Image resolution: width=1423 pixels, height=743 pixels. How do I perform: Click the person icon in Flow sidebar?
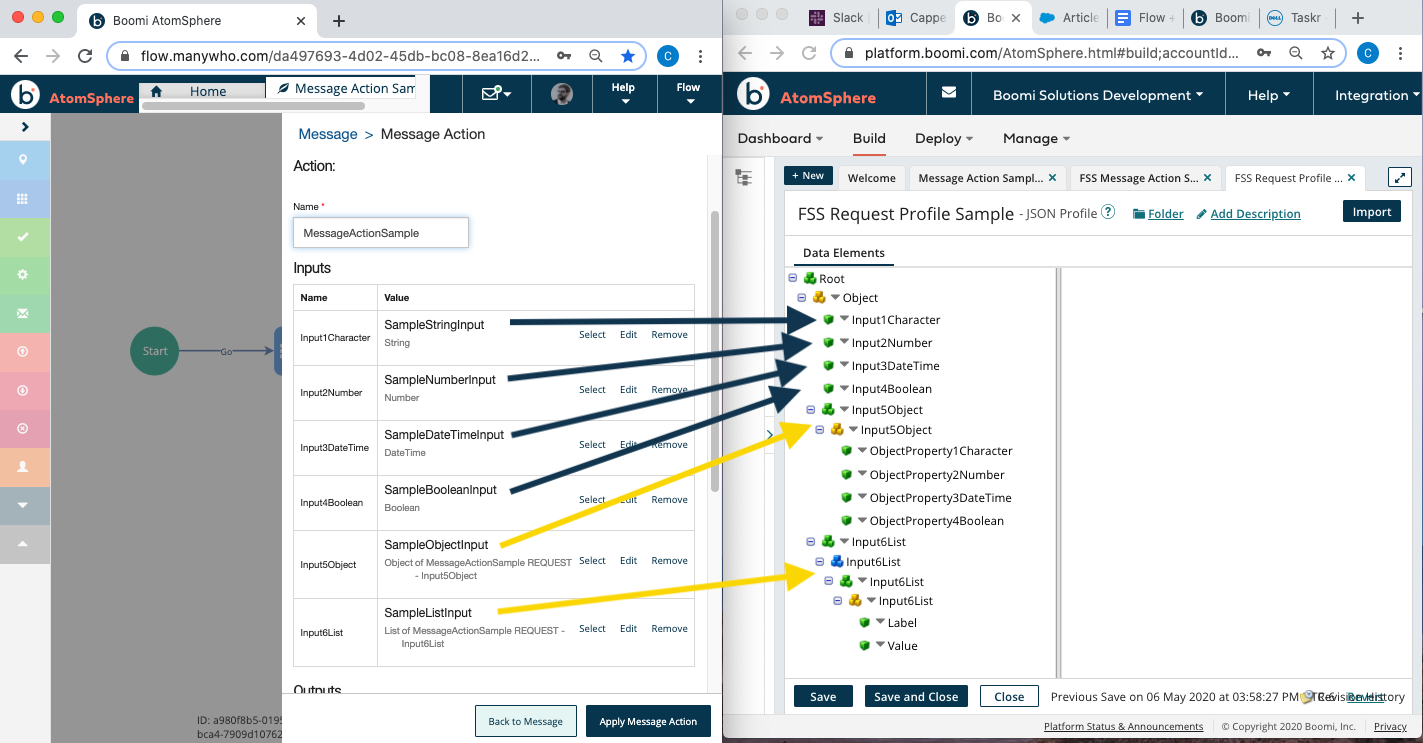click(x=23, y=467)
